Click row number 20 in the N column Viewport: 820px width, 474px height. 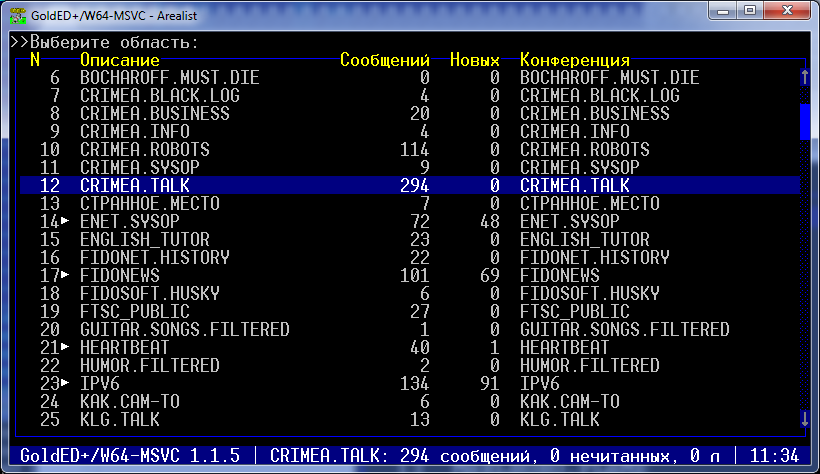50,329
